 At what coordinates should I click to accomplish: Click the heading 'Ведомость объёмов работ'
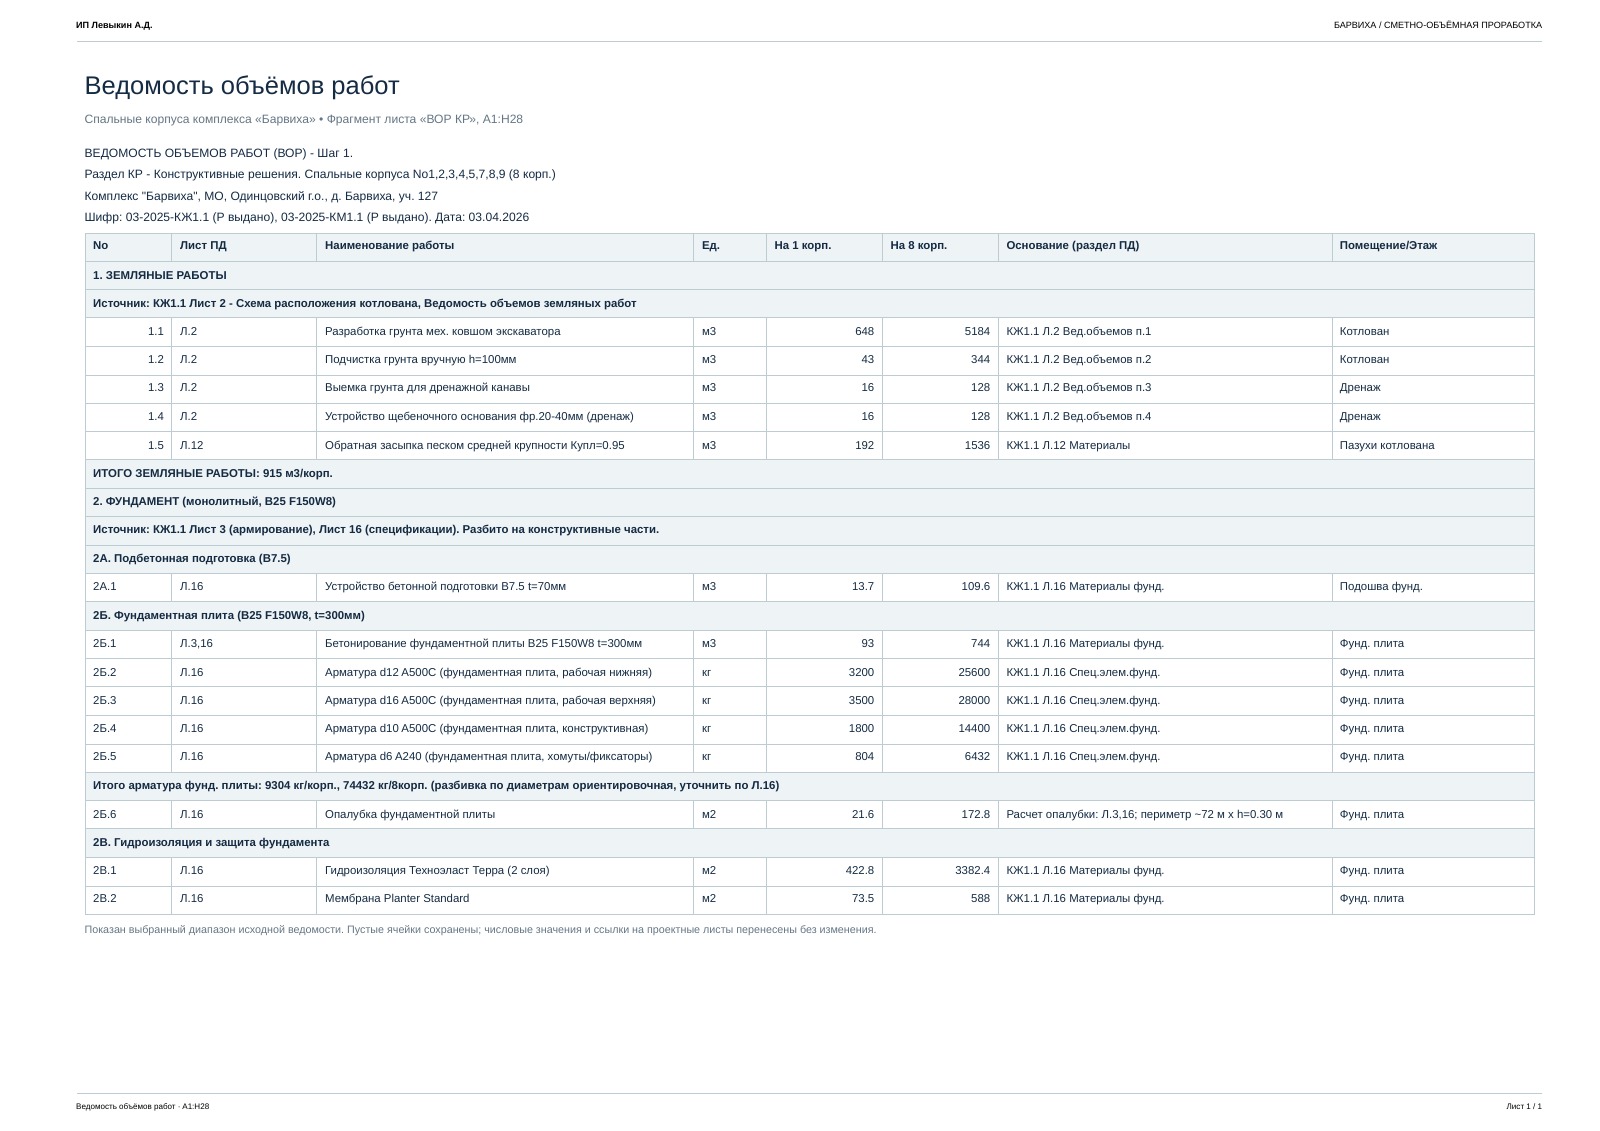pyautogui.click(x=242, y=86)
